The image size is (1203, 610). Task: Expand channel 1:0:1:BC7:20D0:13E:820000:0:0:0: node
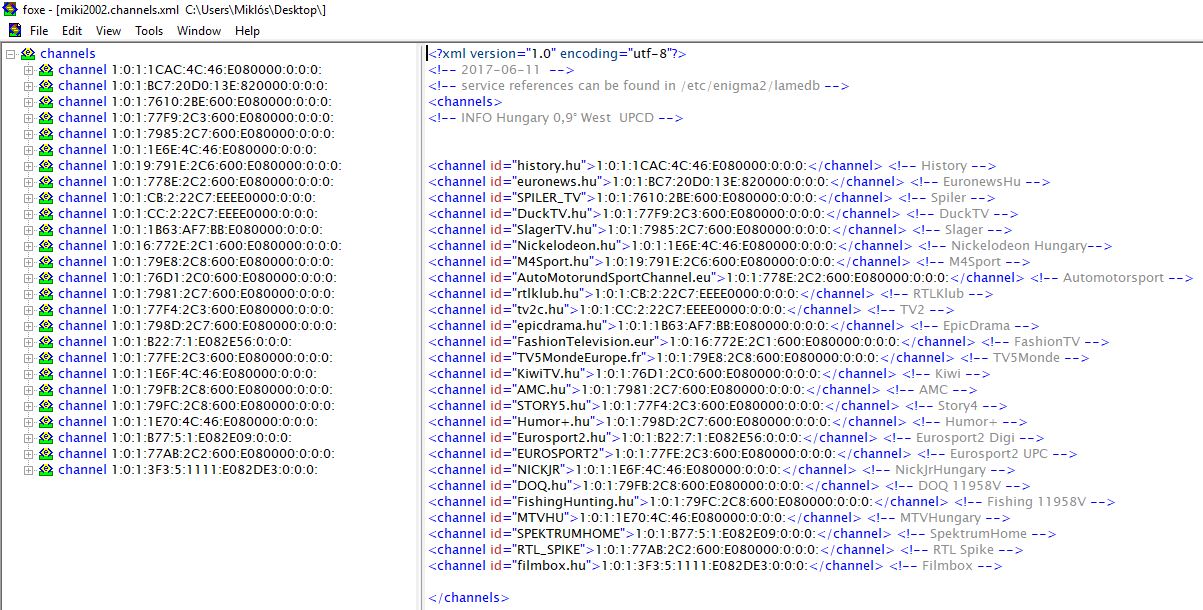click(29, 86)
